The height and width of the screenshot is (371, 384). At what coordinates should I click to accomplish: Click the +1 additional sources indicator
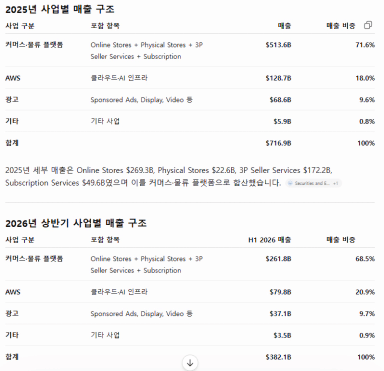(x=336, y=183)
